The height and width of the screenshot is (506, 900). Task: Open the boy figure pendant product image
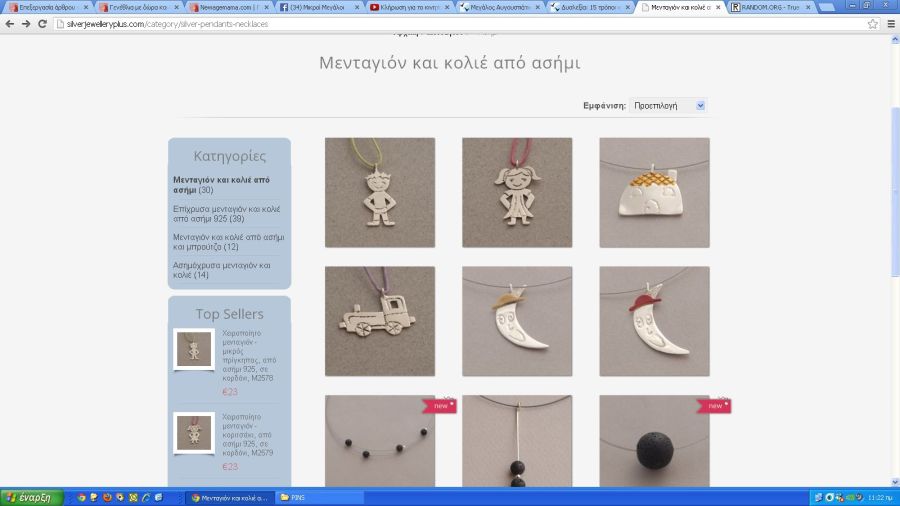(x=380, y=192)
